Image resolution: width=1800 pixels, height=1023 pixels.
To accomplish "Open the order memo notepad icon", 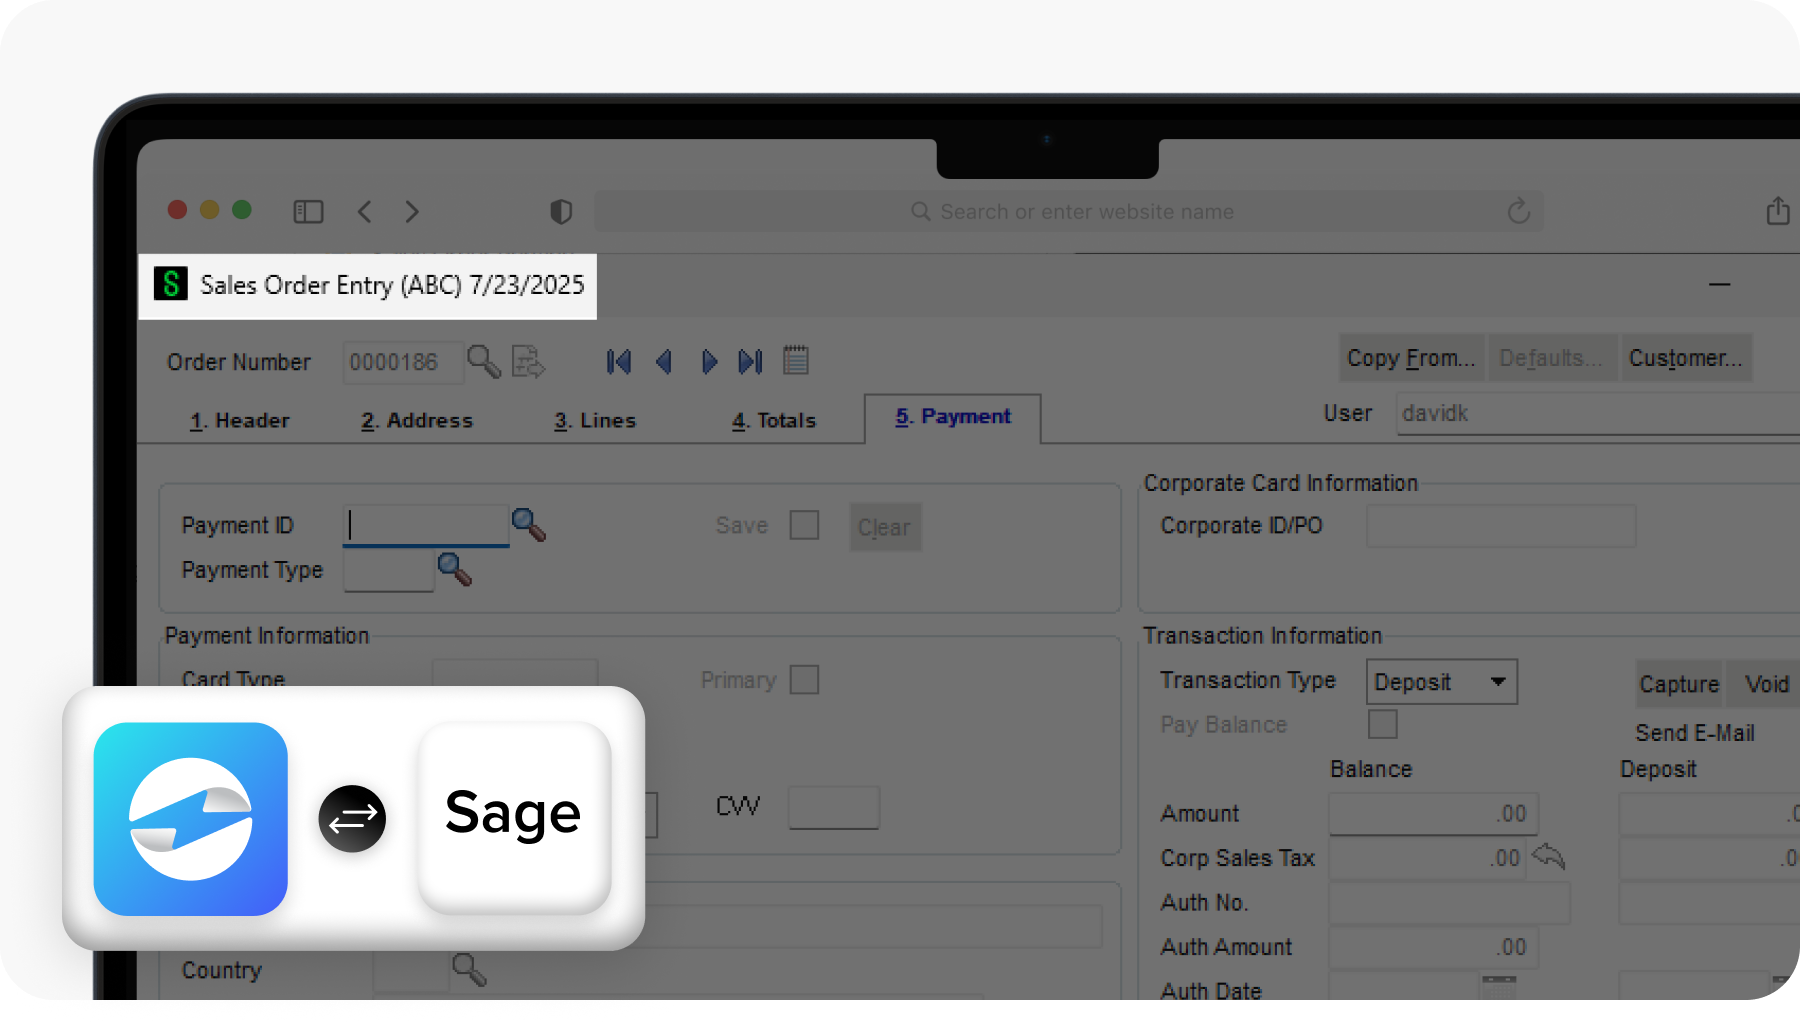I will 796,360.
